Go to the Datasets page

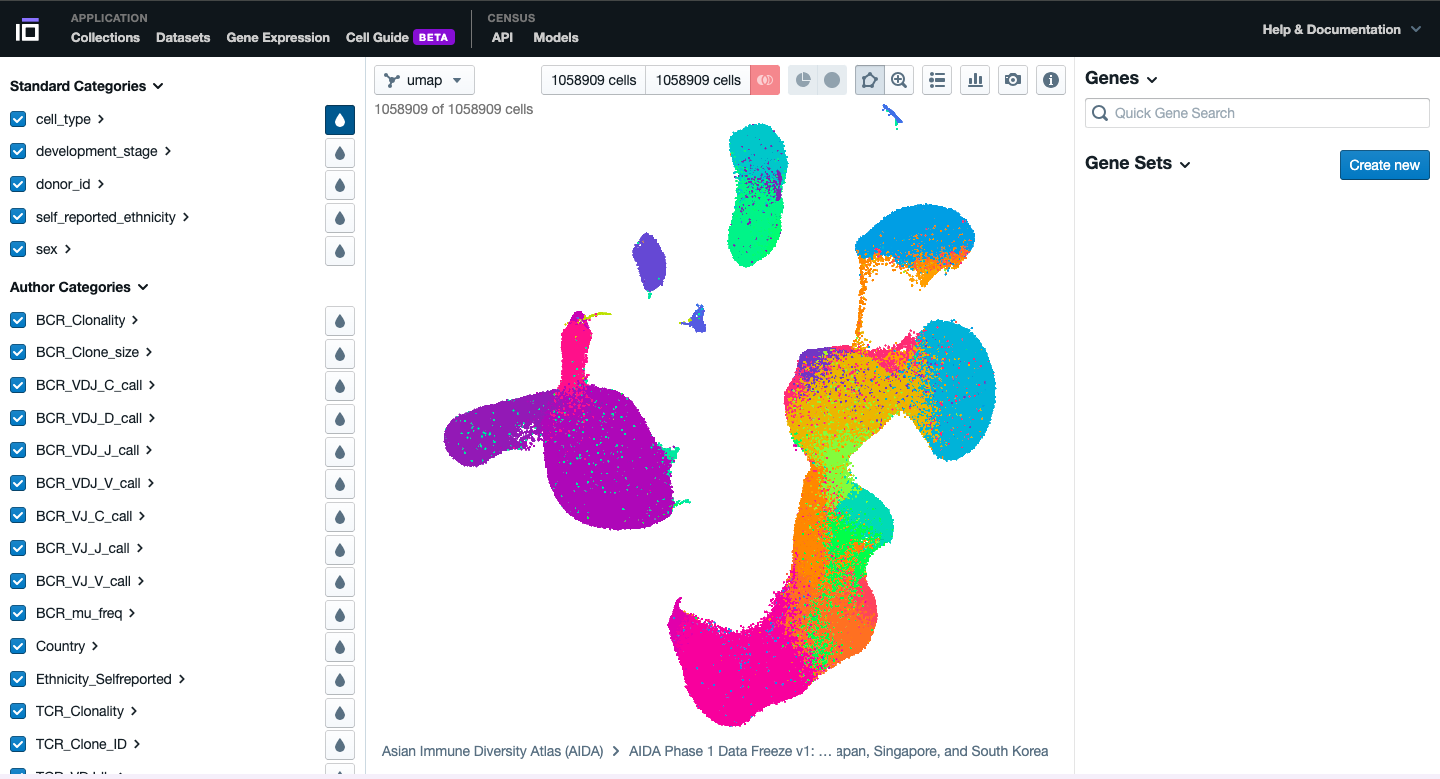183,38
